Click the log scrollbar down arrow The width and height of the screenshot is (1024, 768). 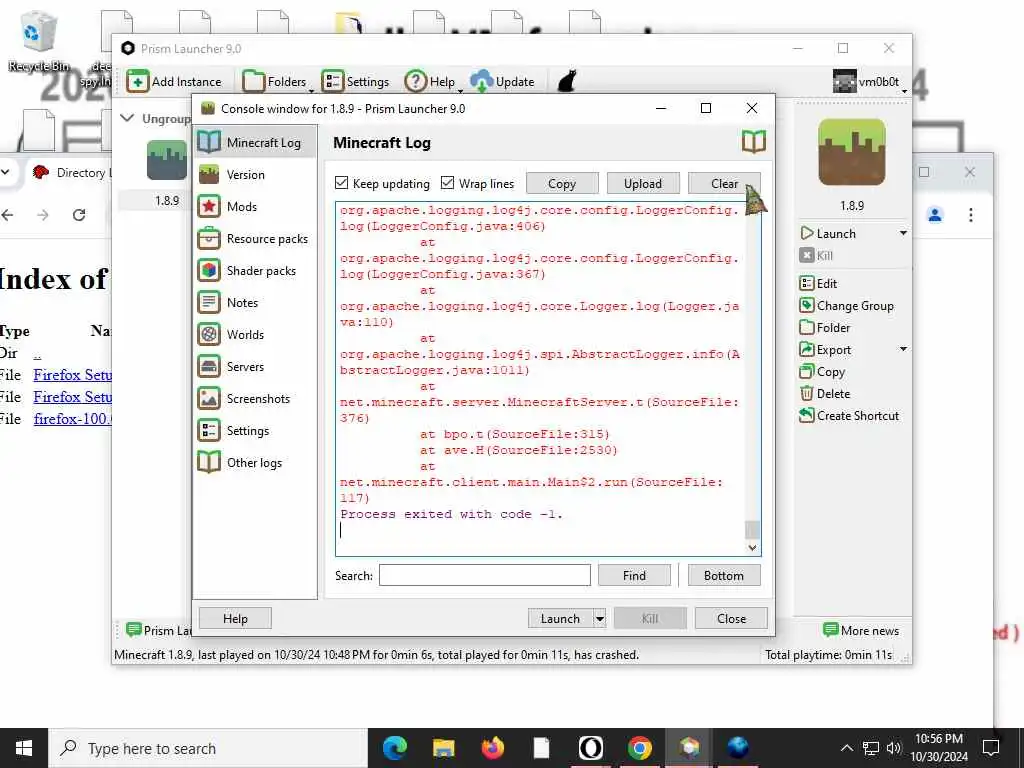coord(752,547)
